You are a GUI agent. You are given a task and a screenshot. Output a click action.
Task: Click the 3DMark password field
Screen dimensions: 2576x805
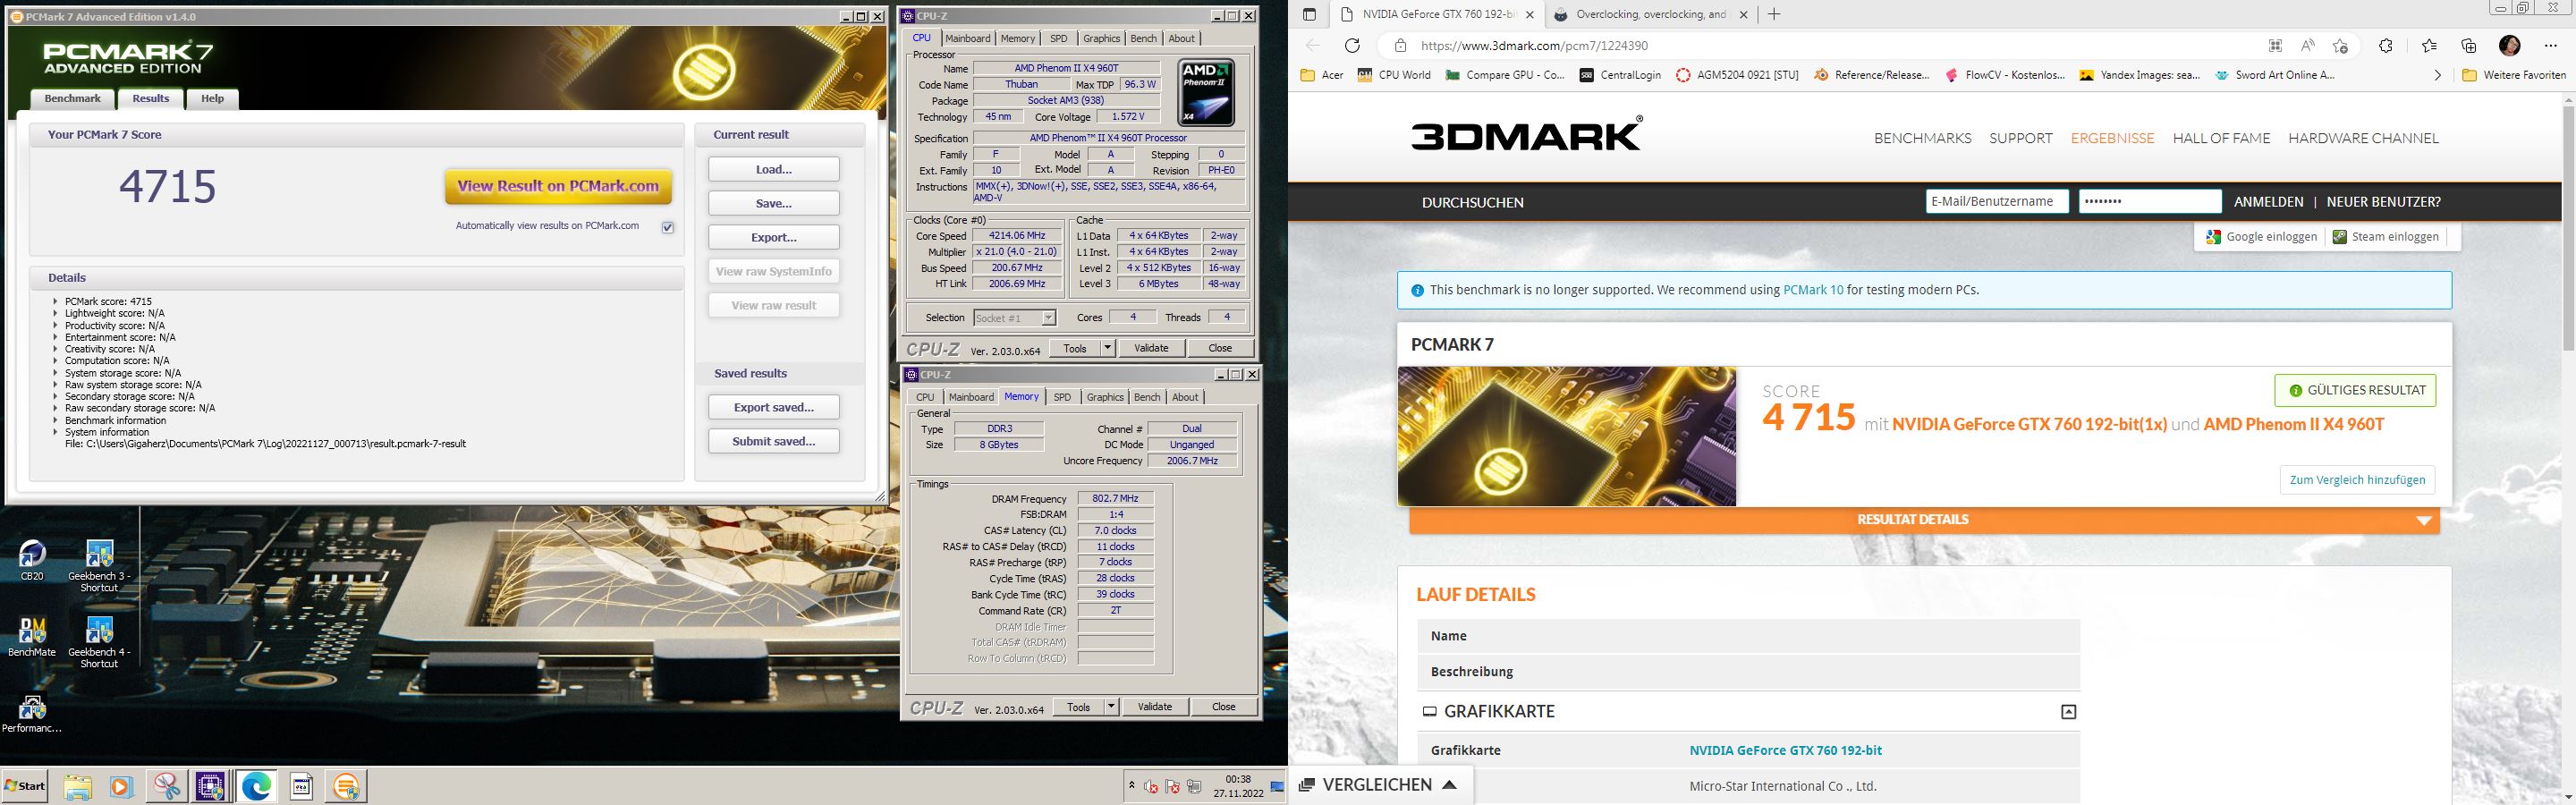coord(2150,202)
